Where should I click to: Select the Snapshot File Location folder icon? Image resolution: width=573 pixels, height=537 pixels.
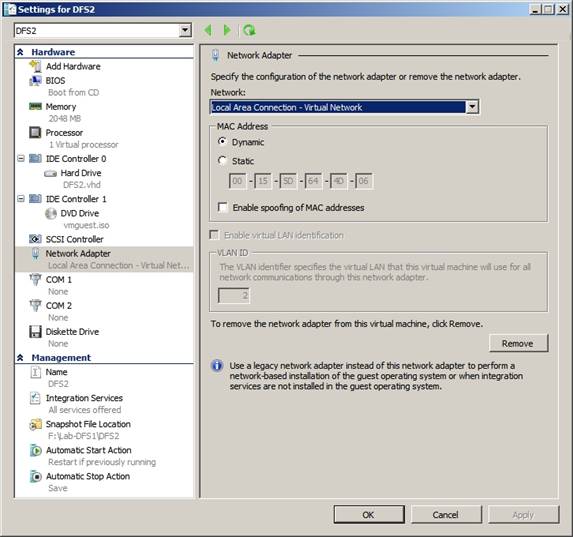[35, 424]
